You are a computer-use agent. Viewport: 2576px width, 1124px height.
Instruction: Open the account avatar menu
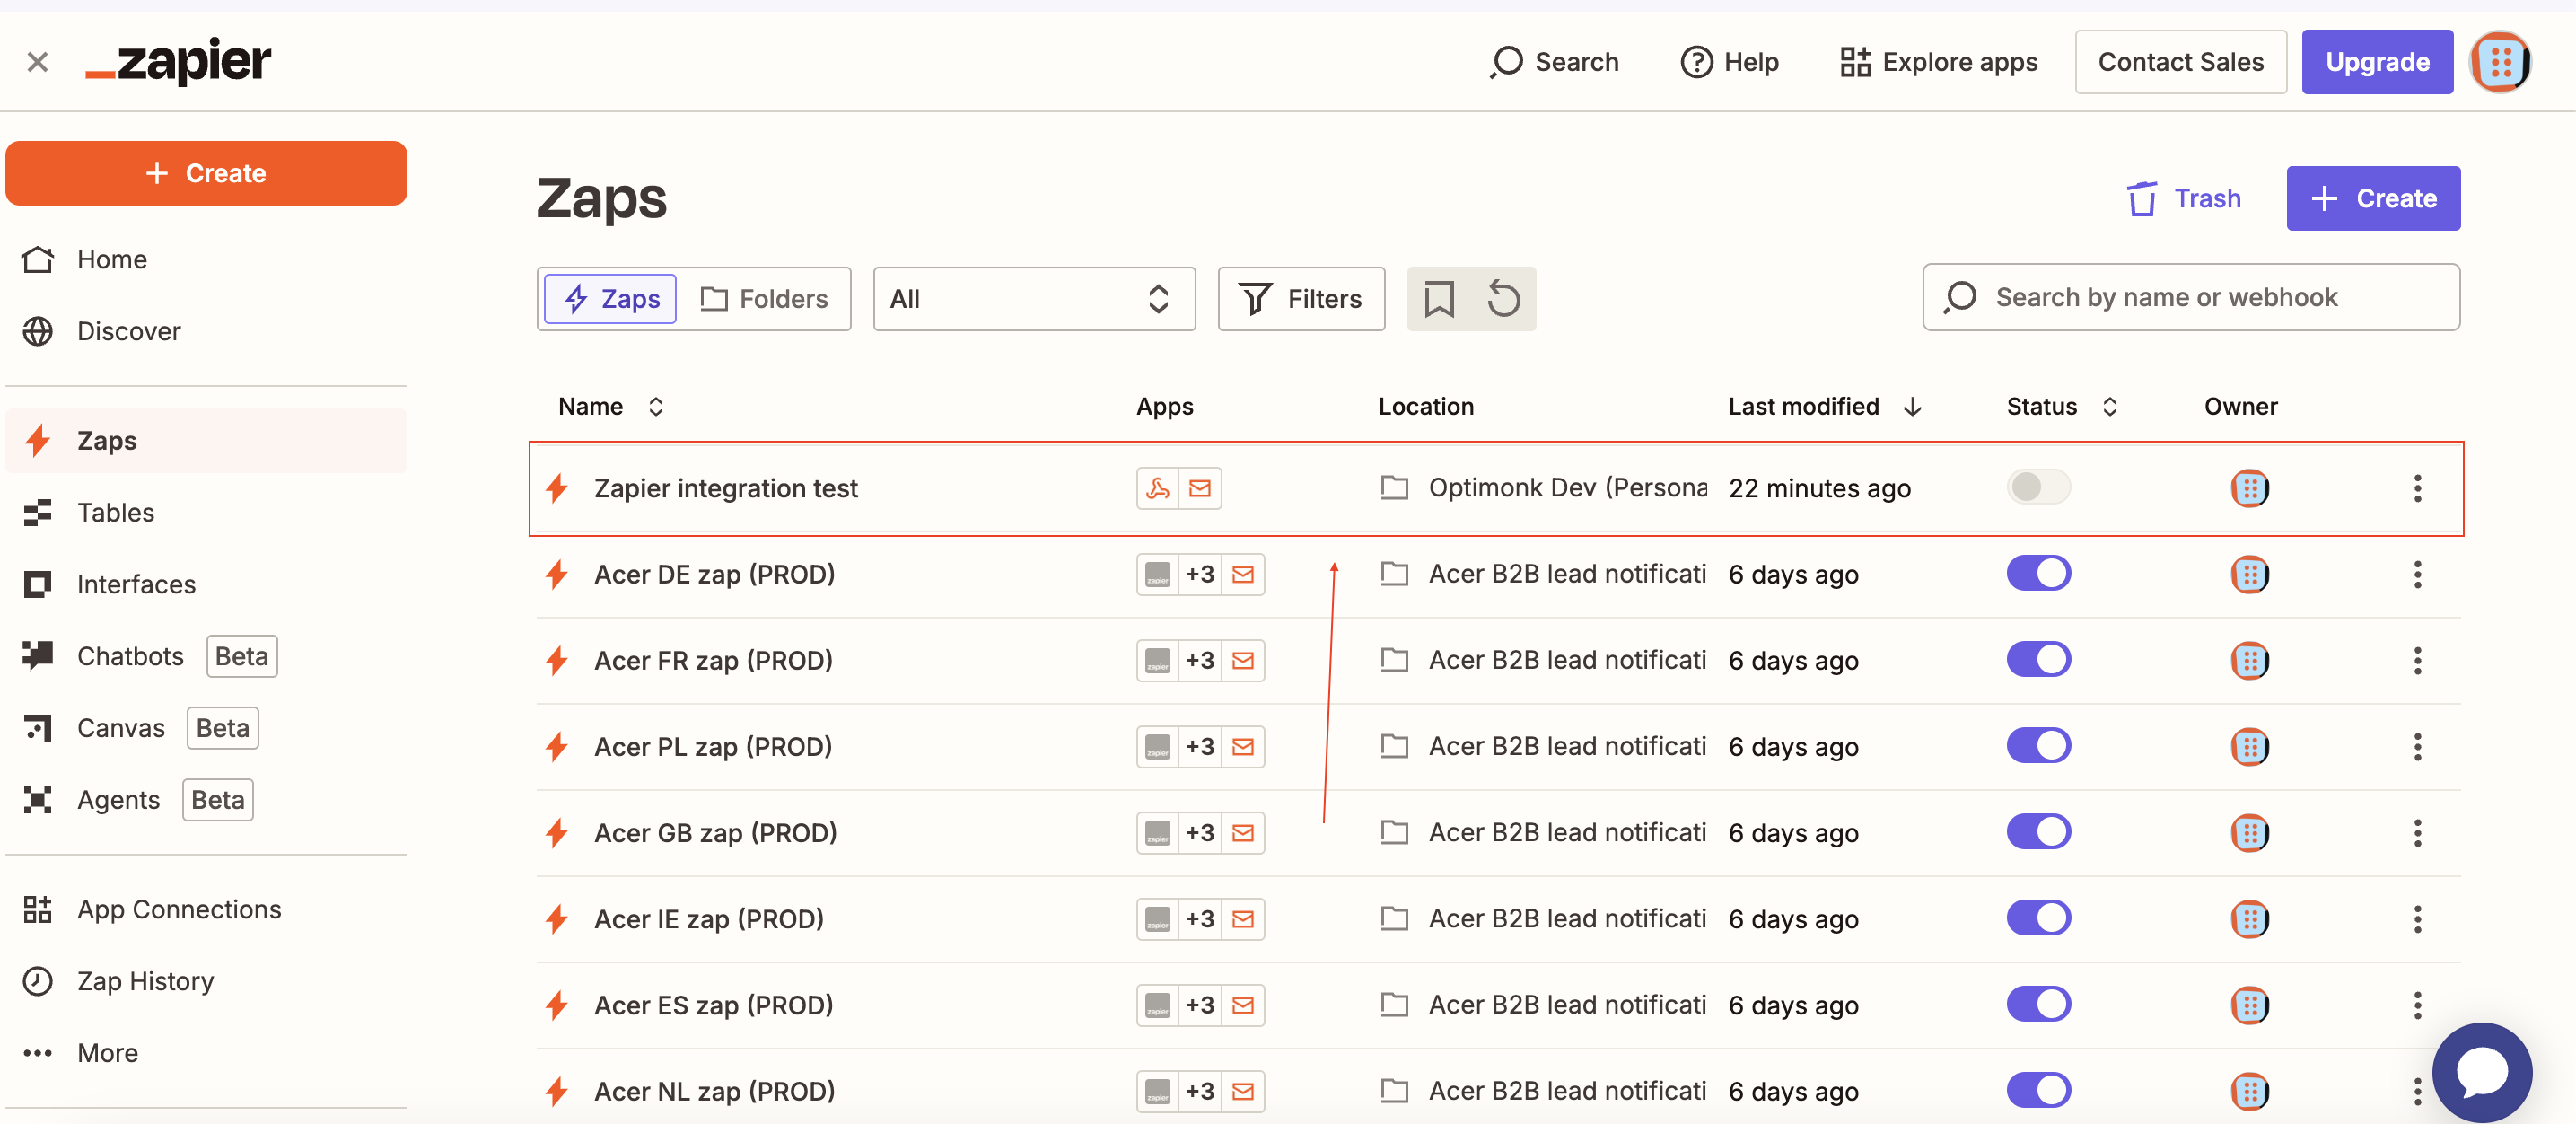(x=2501, y=62)
